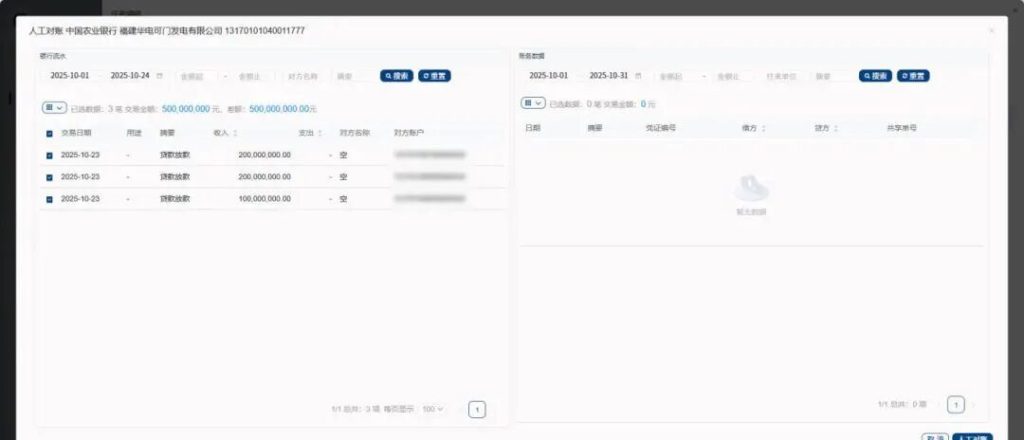Click the 凭证编号 column header in ledger table
Viewport: 1024px width, 440px height.
661,128
